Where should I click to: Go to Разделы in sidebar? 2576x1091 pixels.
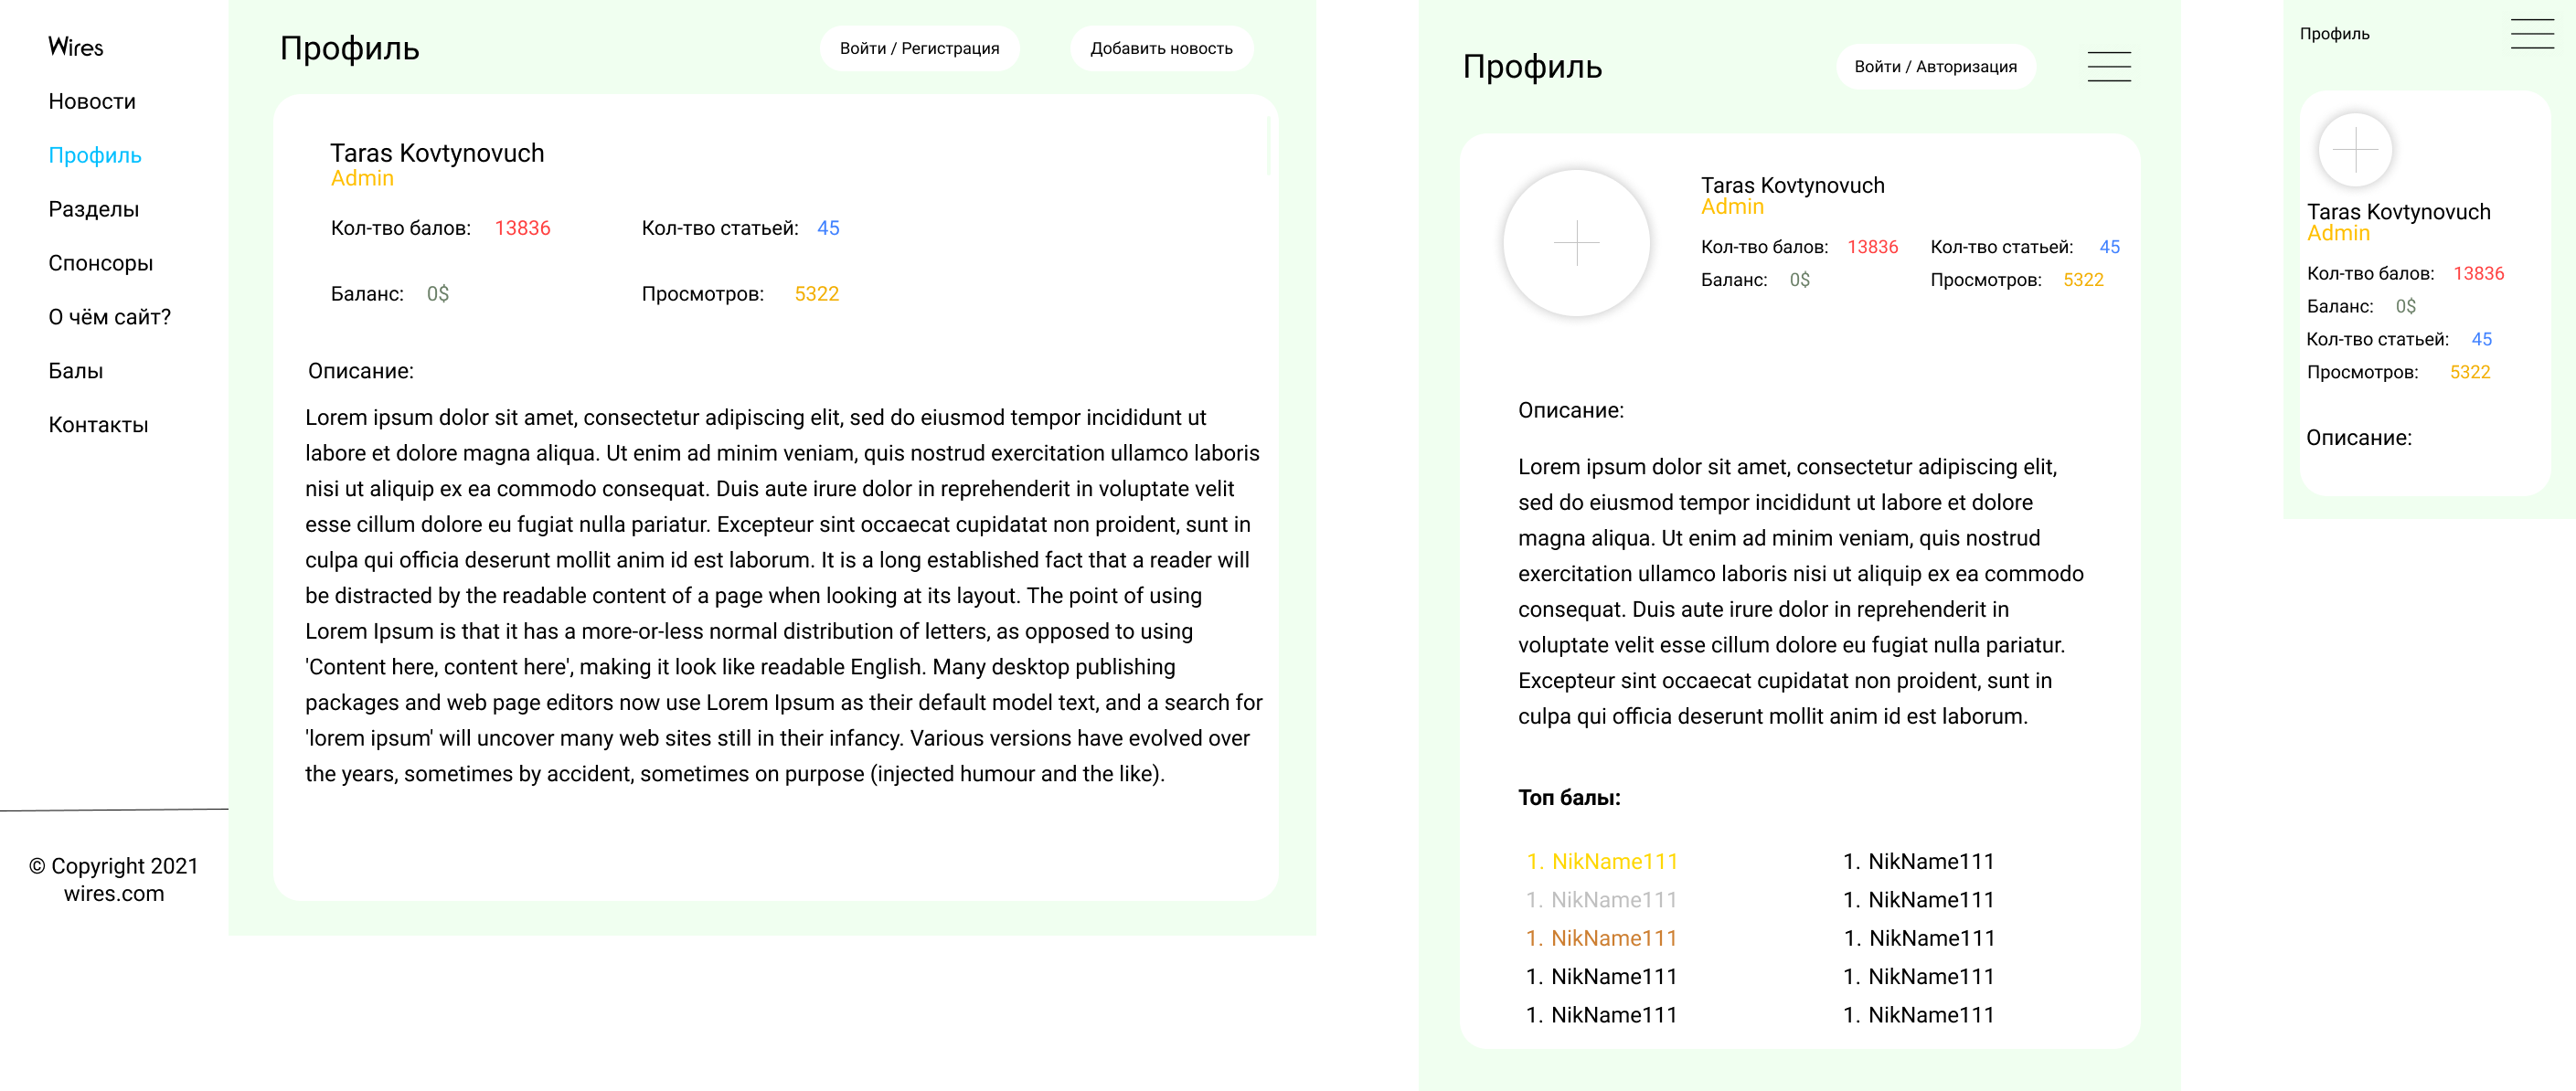[x=94, y=209]
